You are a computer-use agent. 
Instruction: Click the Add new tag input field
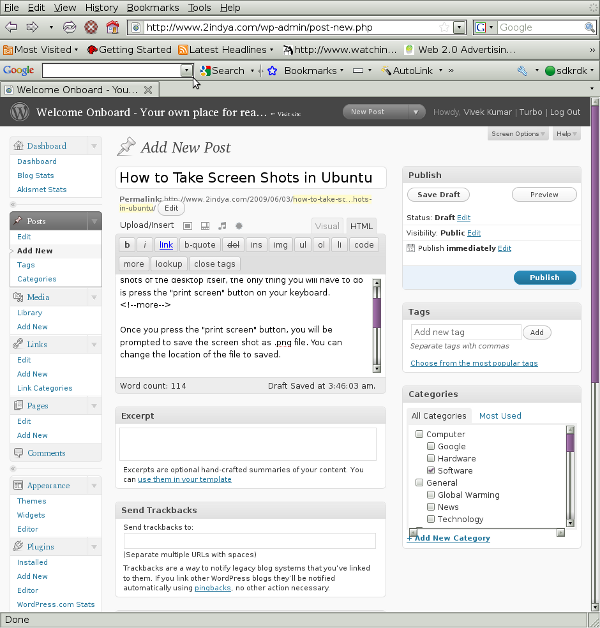pos(466,332)
